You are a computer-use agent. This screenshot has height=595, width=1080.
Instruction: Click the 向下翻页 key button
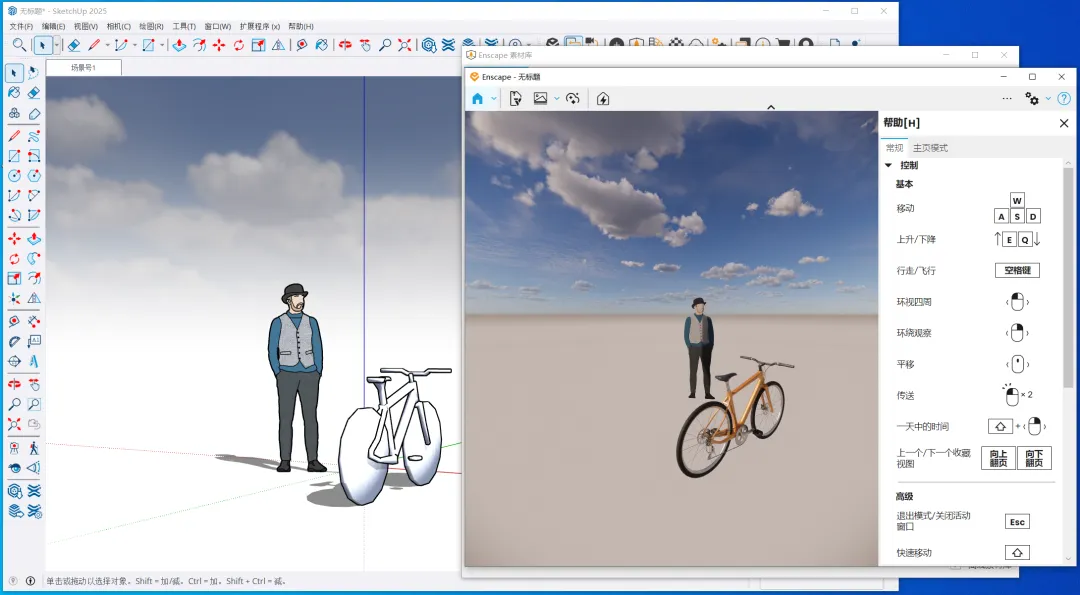[1034, 459]
